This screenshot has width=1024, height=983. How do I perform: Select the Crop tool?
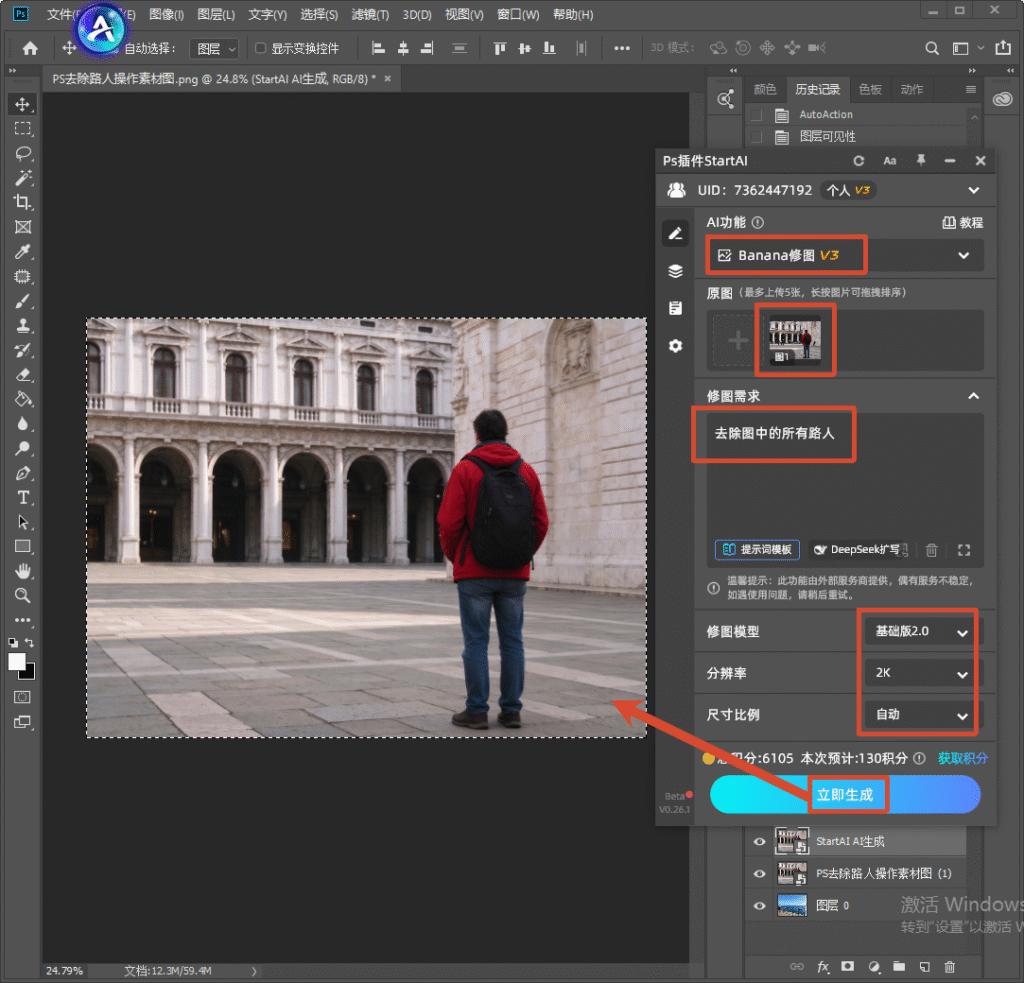click(23, 202)
